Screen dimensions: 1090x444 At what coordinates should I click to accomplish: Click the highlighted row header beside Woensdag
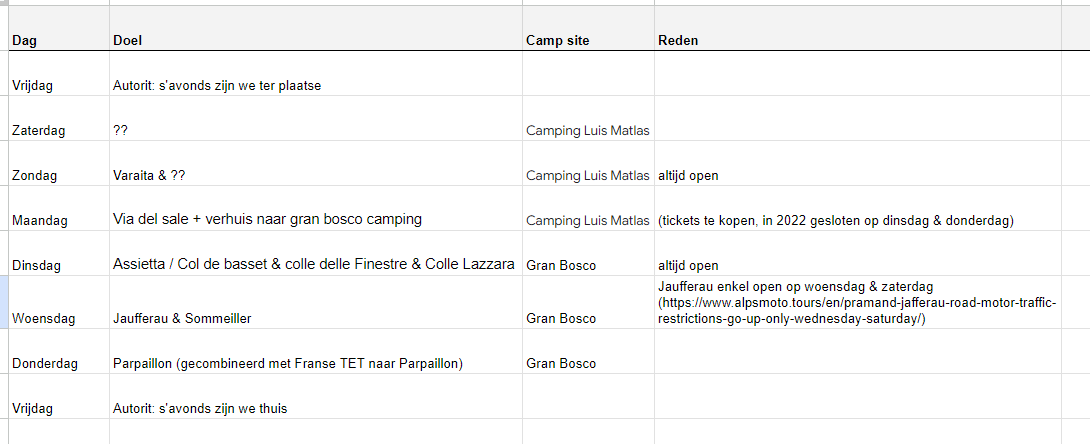[x=4, y=303]
